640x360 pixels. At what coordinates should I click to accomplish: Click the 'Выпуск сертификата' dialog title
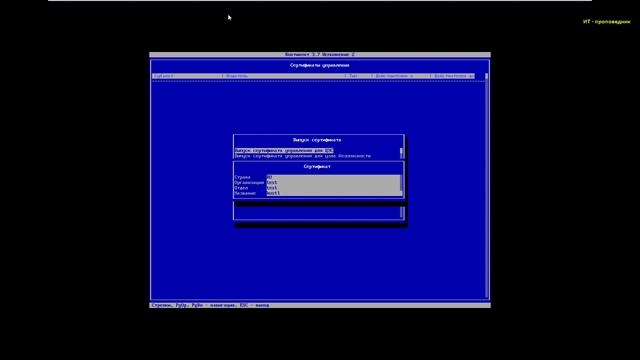pos(317,140)
